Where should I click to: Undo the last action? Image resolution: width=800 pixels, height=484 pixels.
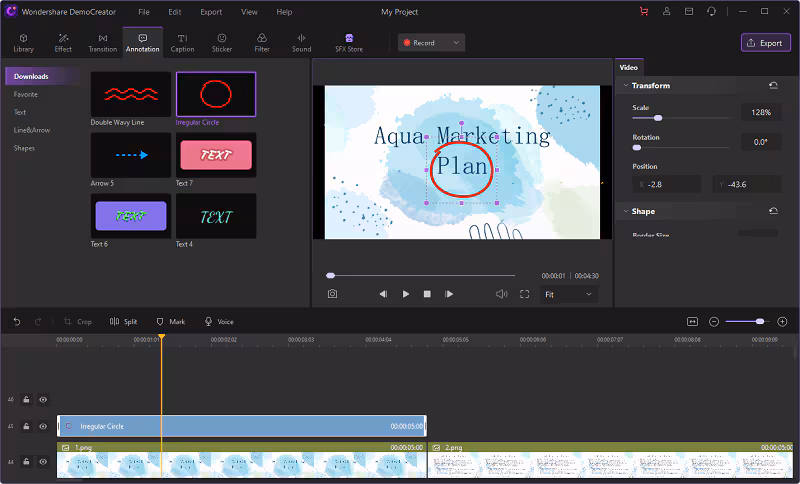pyautogui.click(x=17, y=321)
